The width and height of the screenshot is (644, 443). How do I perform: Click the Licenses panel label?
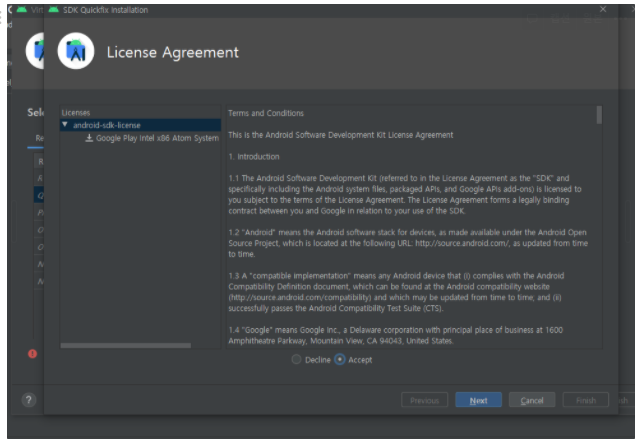point(76,112)
